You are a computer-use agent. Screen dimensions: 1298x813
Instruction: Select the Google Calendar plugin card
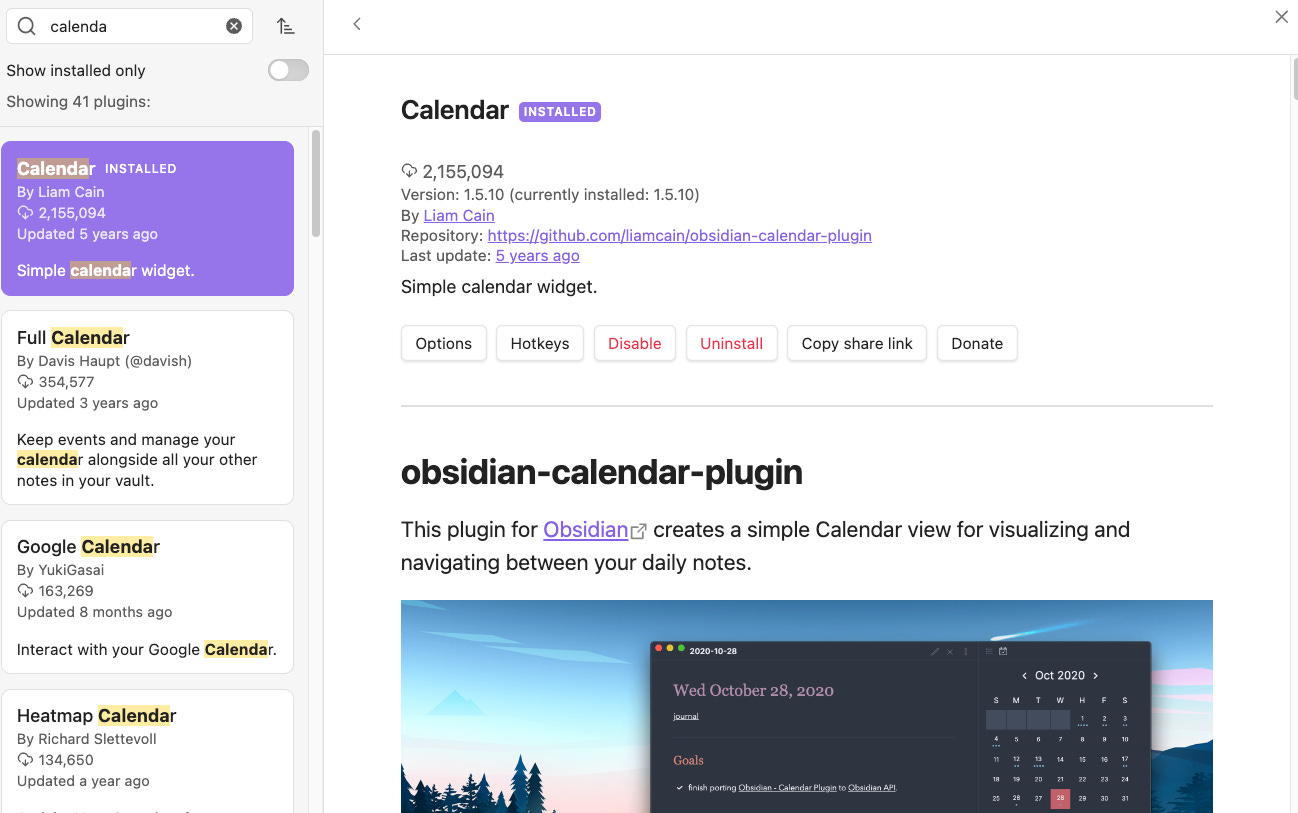coord(148,597)
